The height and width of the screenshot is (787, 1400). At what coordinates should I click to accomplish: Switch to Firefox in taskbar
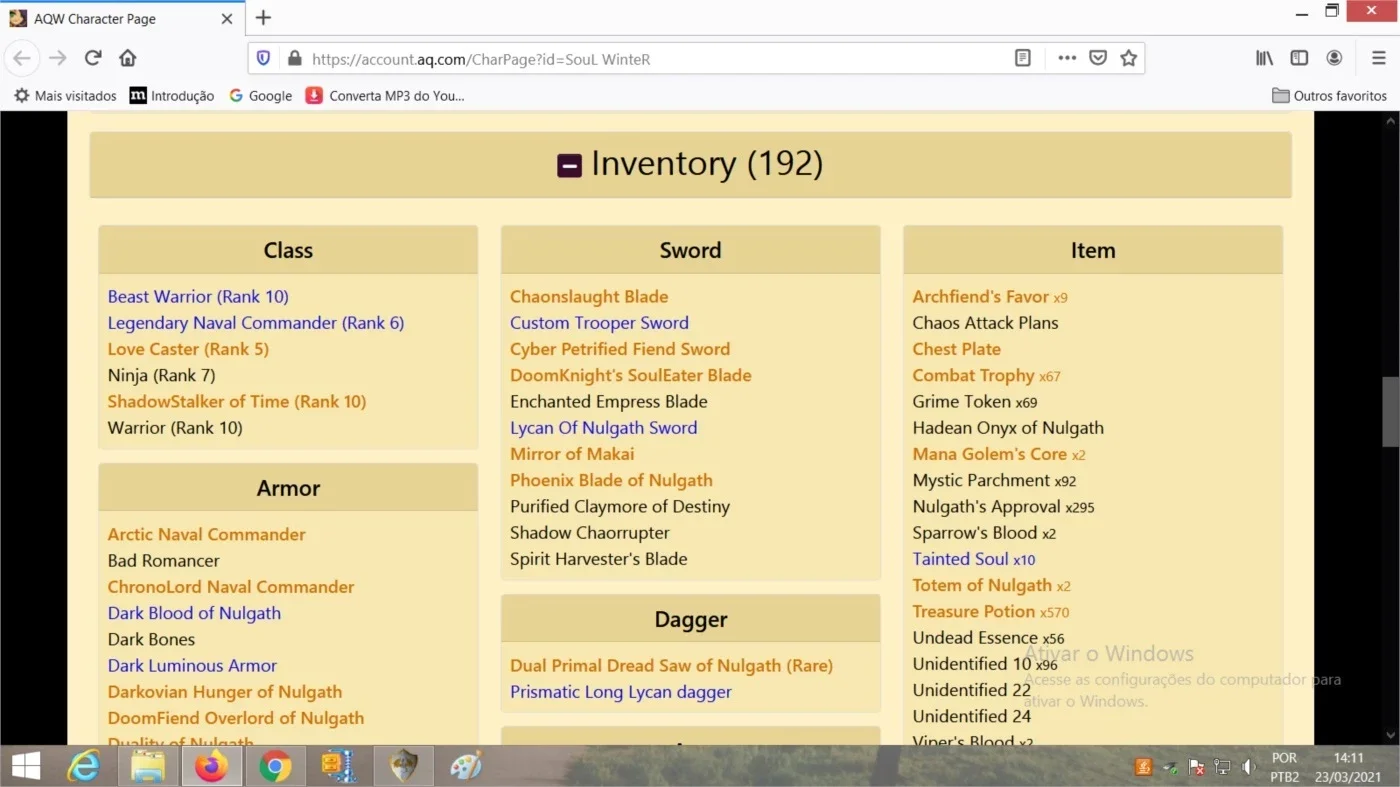[211, 767]
